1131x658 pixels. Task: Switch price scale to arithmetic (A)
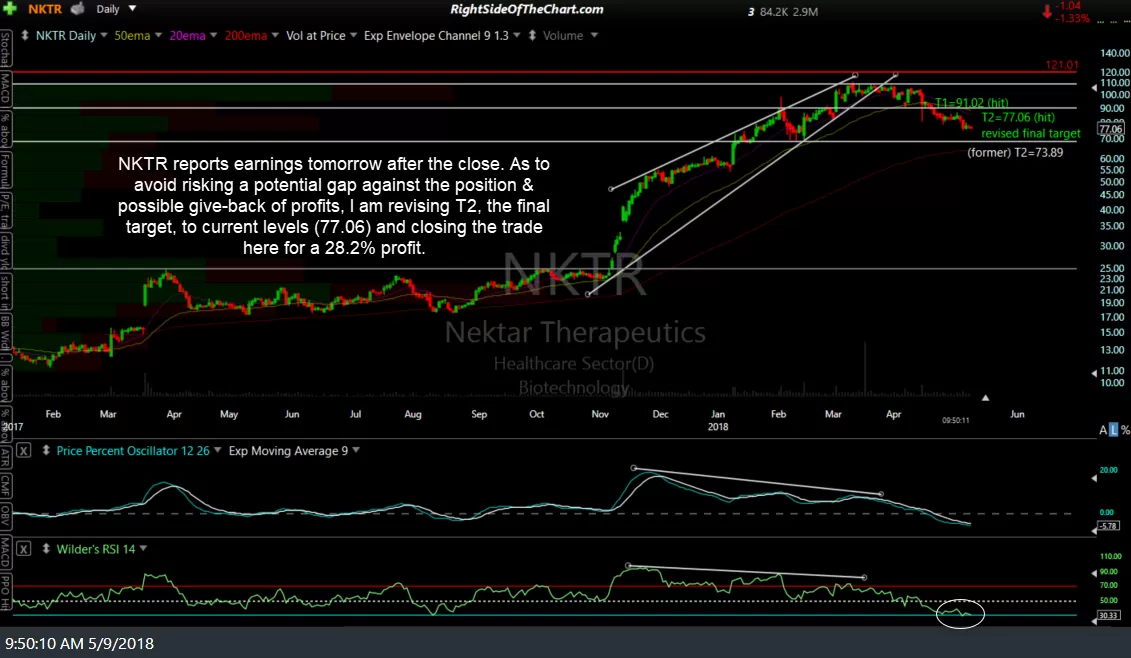tap(1103, 430)
